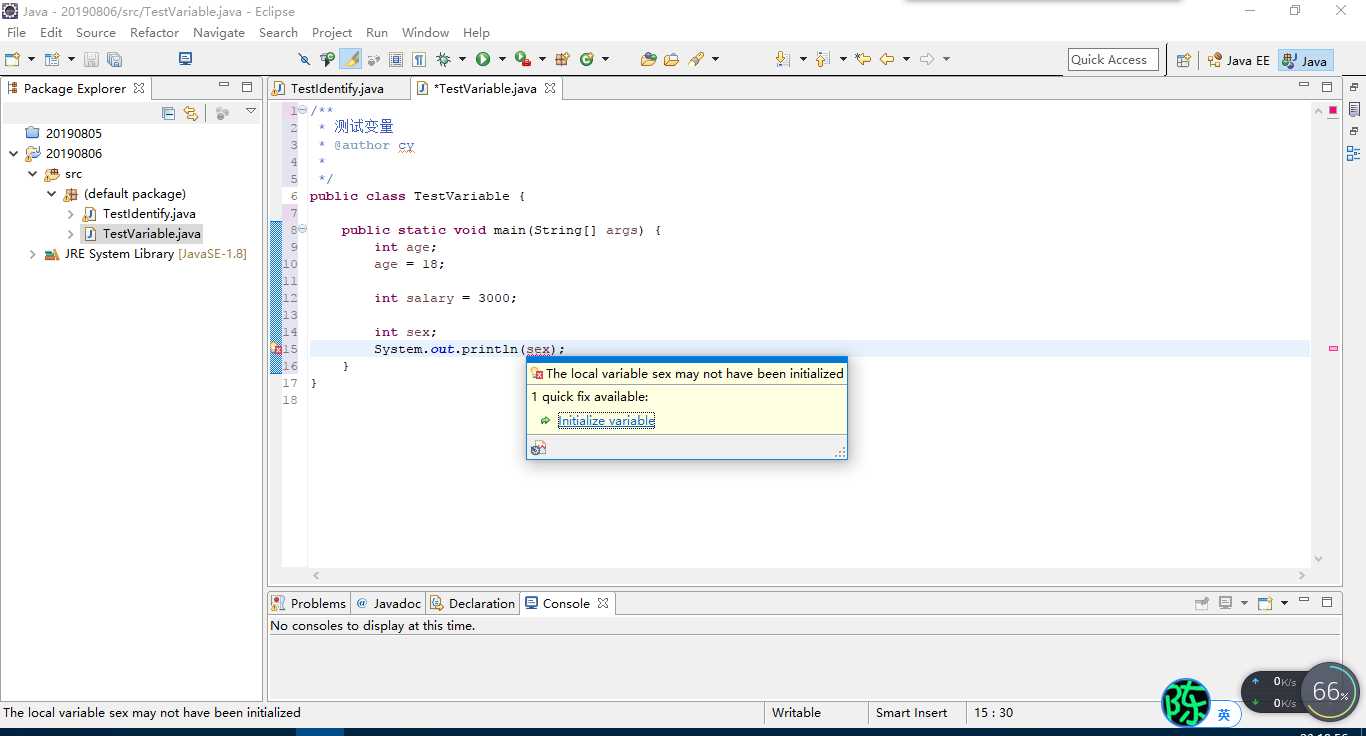Open the Navigate menu
Screen dimensions: 1366x736
219,33
